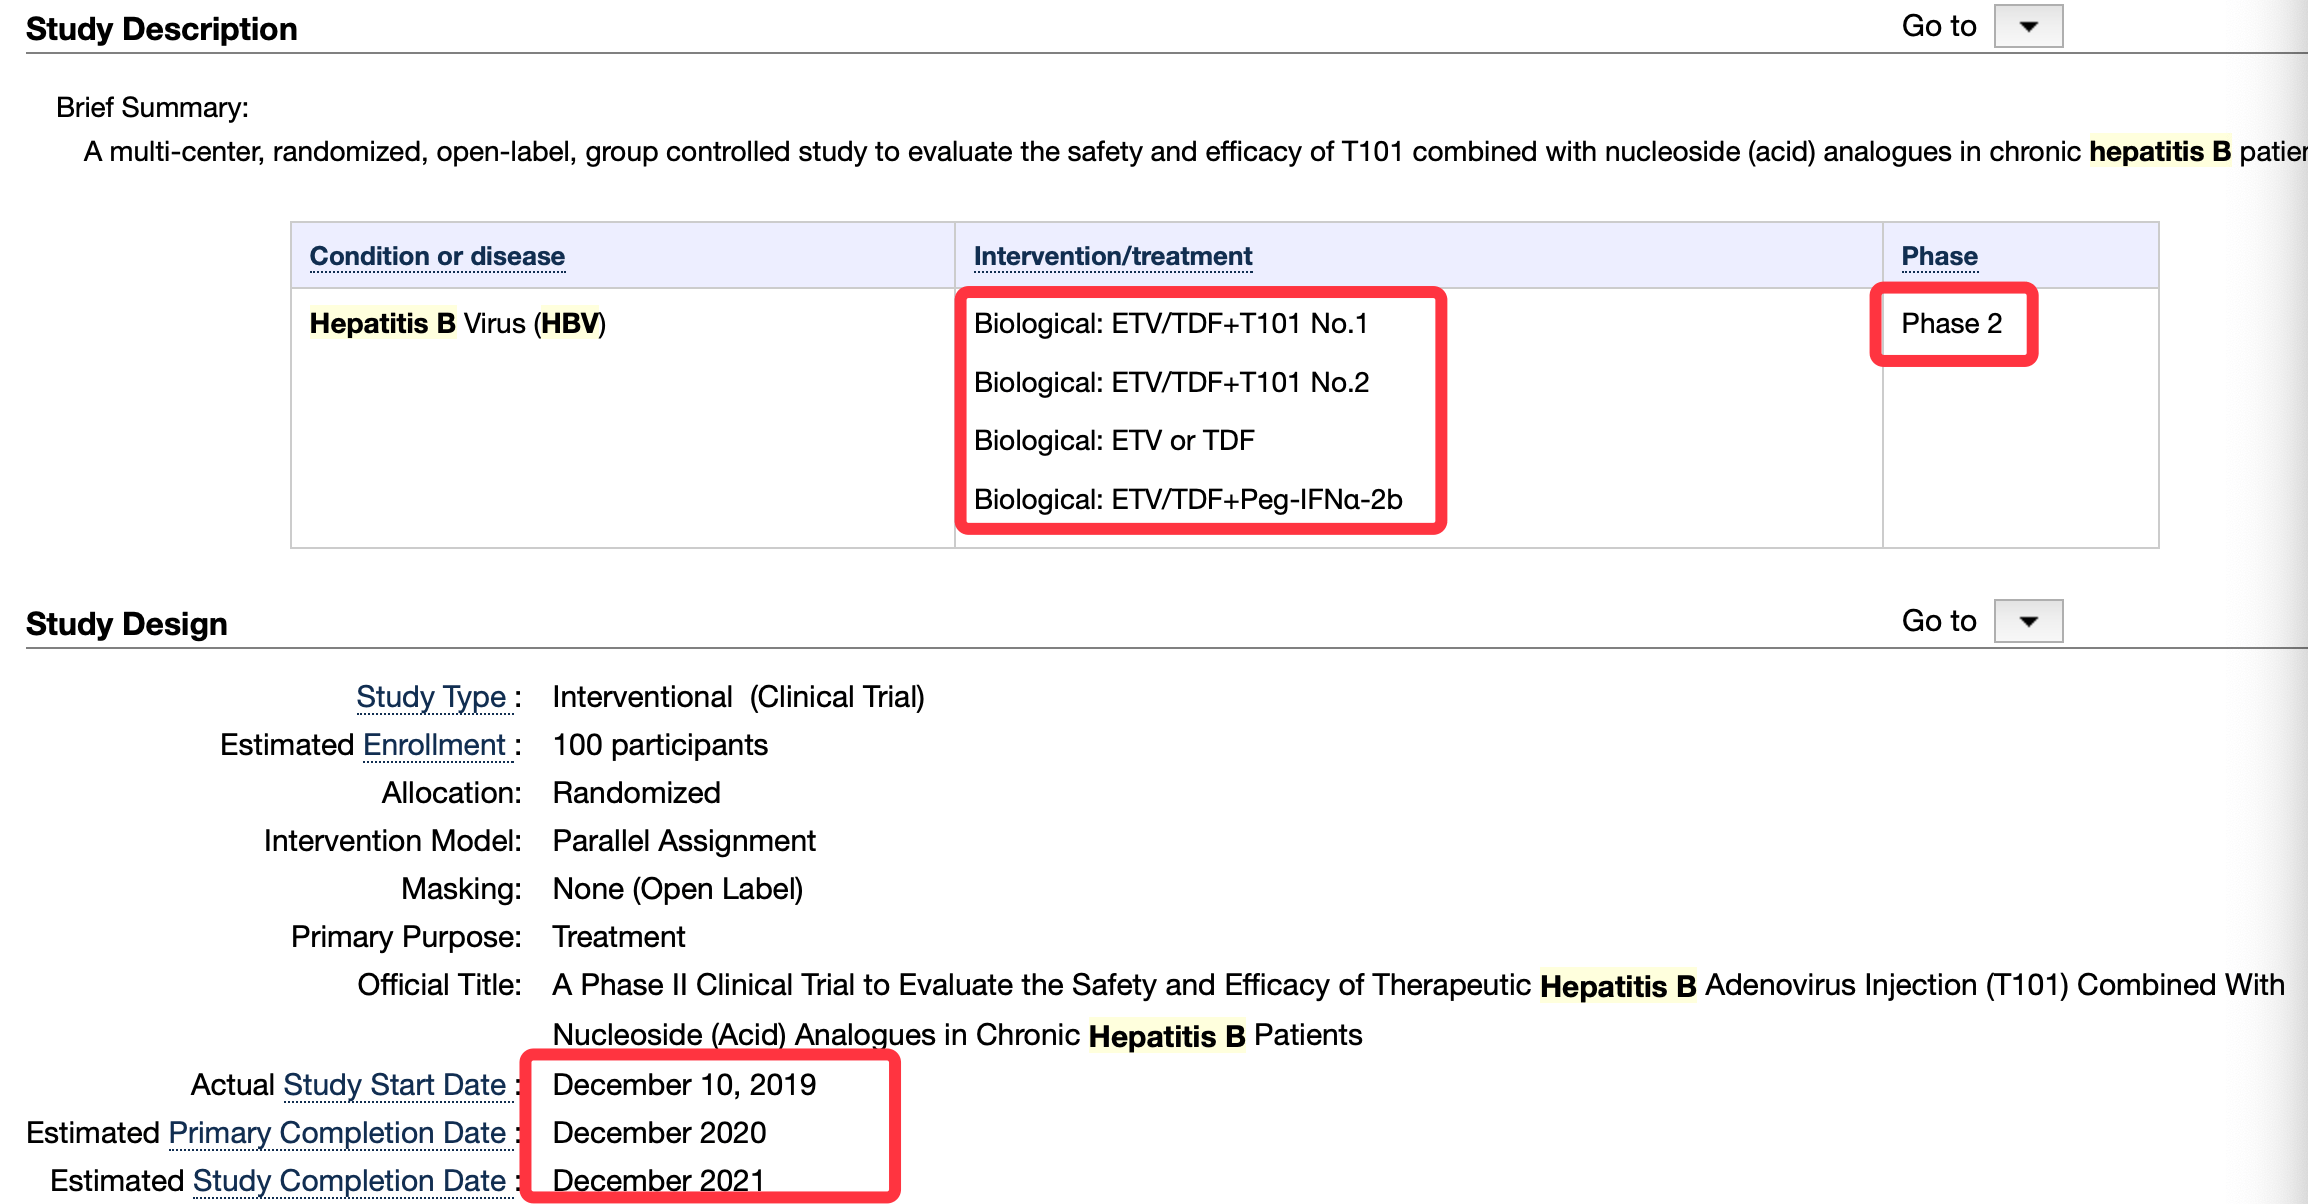Screen dimensions: 2308x1204
Task: Select the 'December 2020' primary completion date
Action: (x=659, y=1133)
